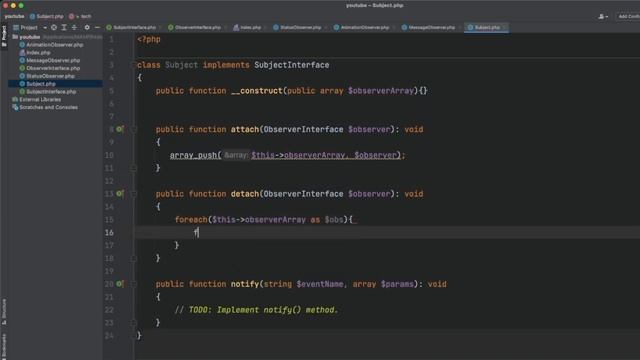
Task: Open index.php in the project tree
Action: (38, 53)
